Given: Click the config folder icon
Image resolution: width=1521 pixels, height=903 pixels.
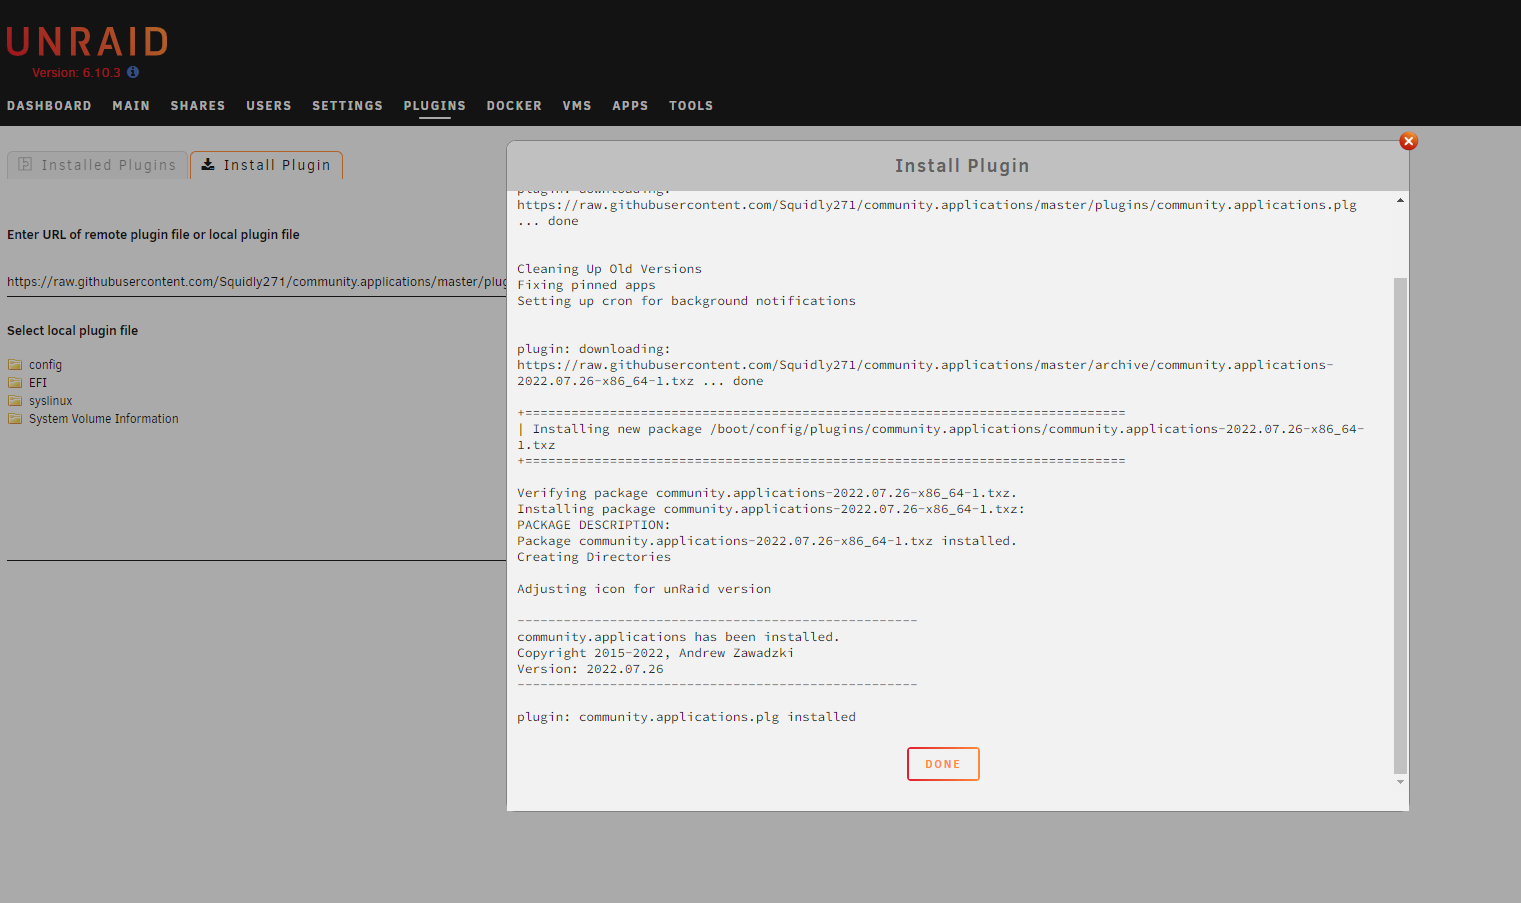Looking at the screenshot, I should coord(15,365).
